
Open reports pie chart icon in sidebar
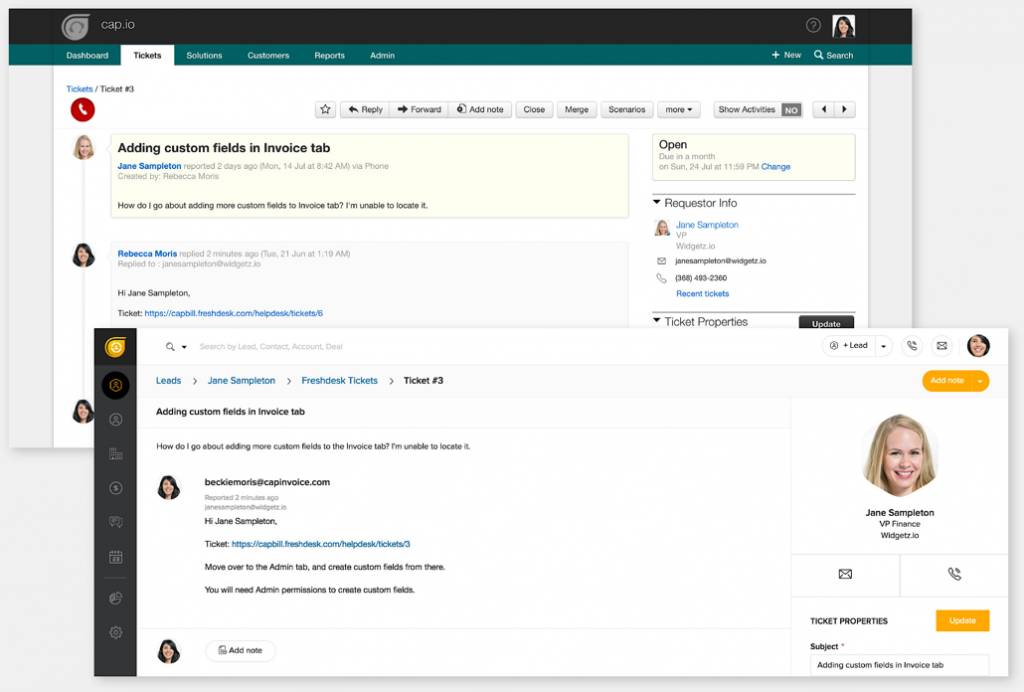116,598
